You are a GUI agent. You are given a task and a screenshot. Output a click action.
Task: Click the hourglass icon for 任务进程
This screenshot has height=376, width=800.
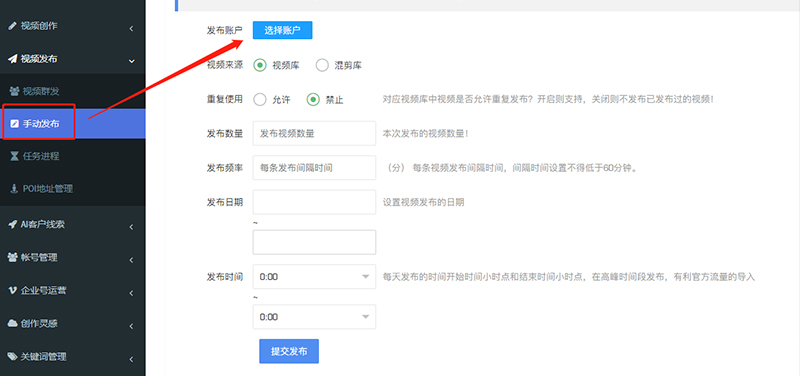(14, 156)
